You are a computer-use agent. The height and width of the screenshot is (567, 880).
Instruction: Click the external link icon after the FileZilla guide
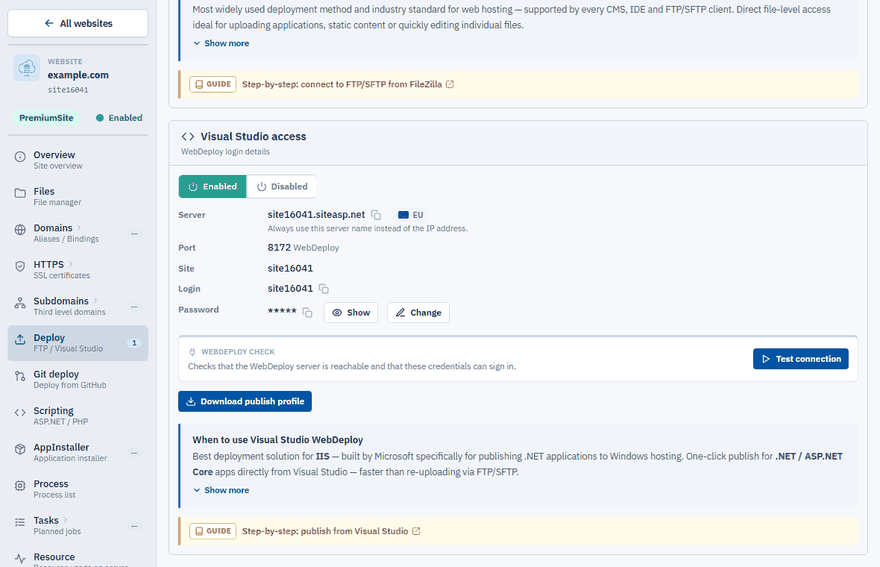tap(450, 84)
